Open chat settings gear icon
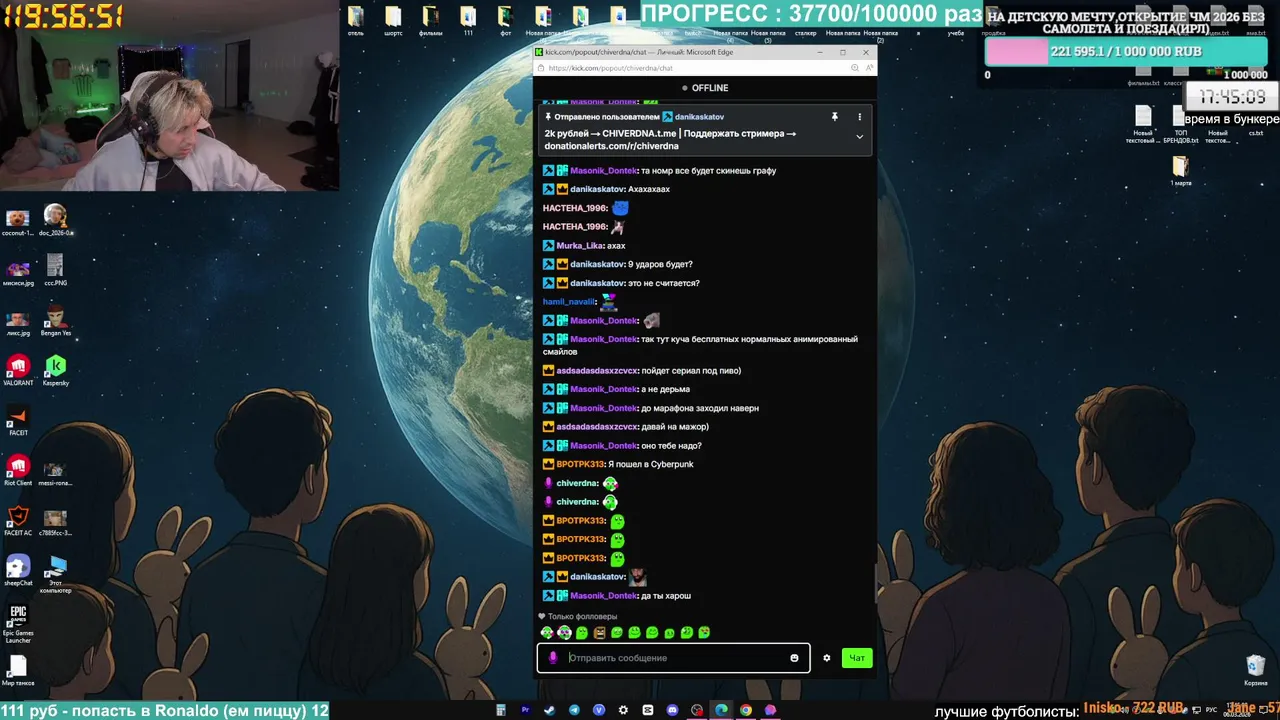Viewport: 1280px width, 720px height. pyautogui.click(x=826, y=658)
